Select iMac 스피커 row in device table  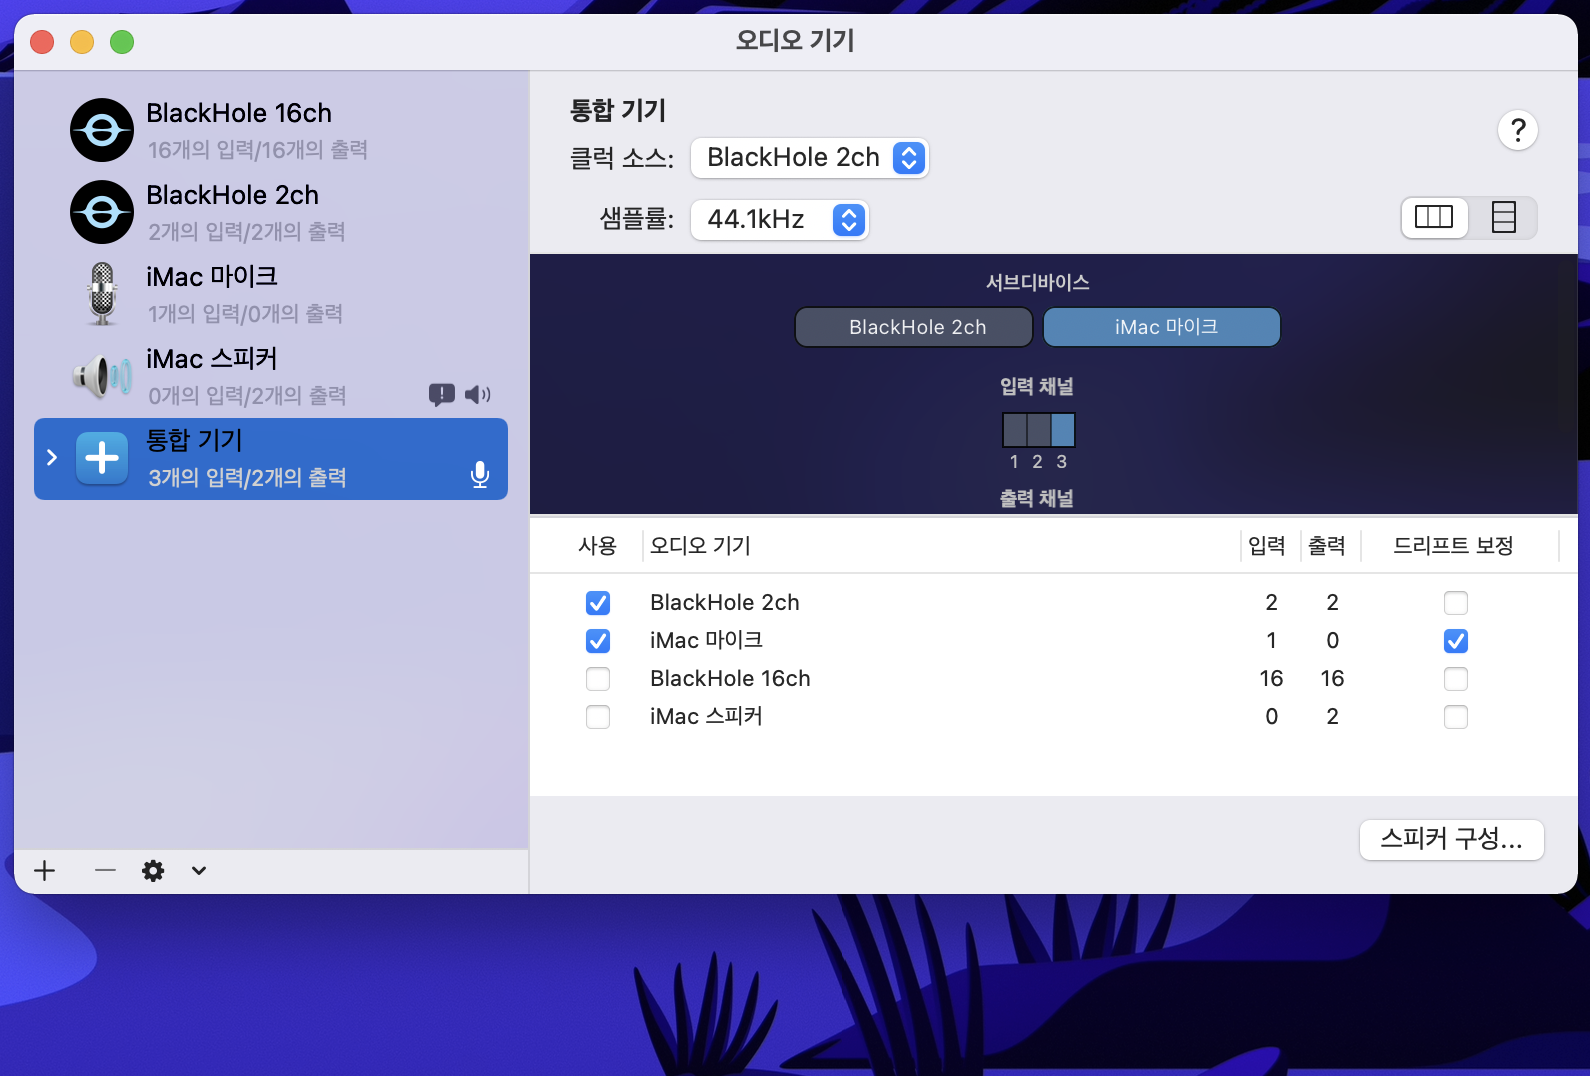coord(1054,717)
